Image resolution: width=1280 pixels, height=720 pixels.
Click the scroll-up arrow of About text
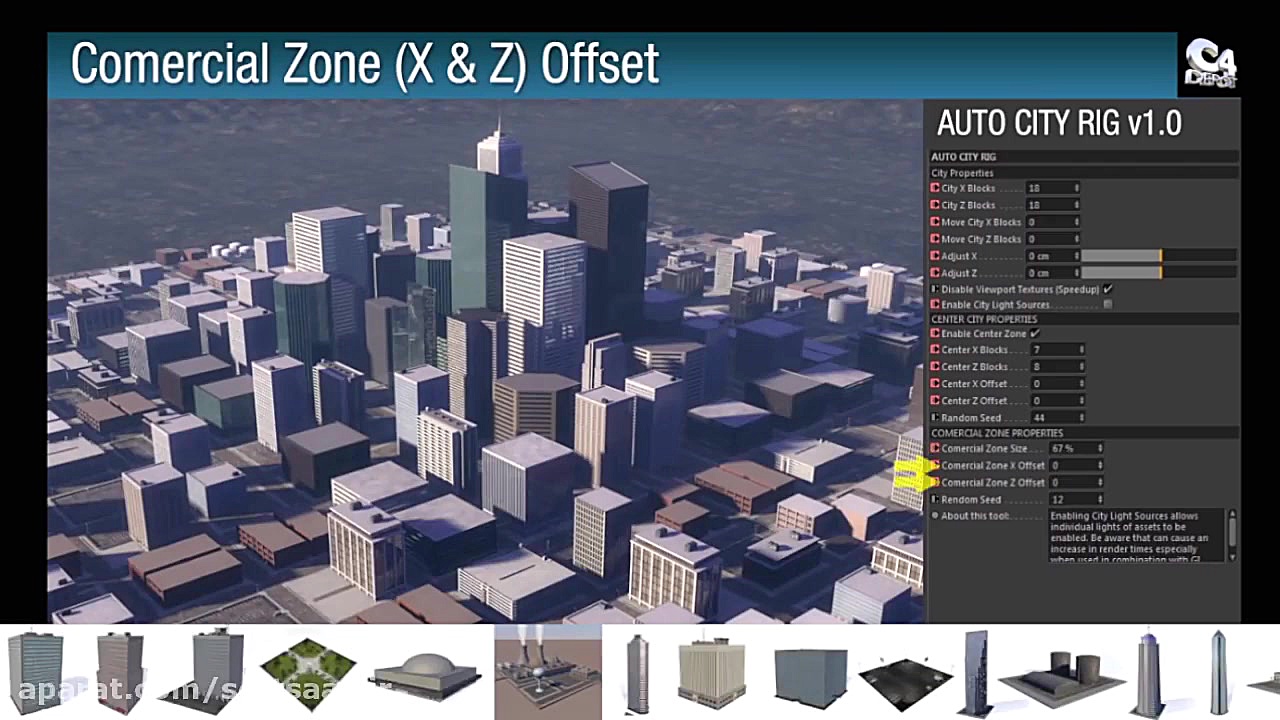(1232, 515)
